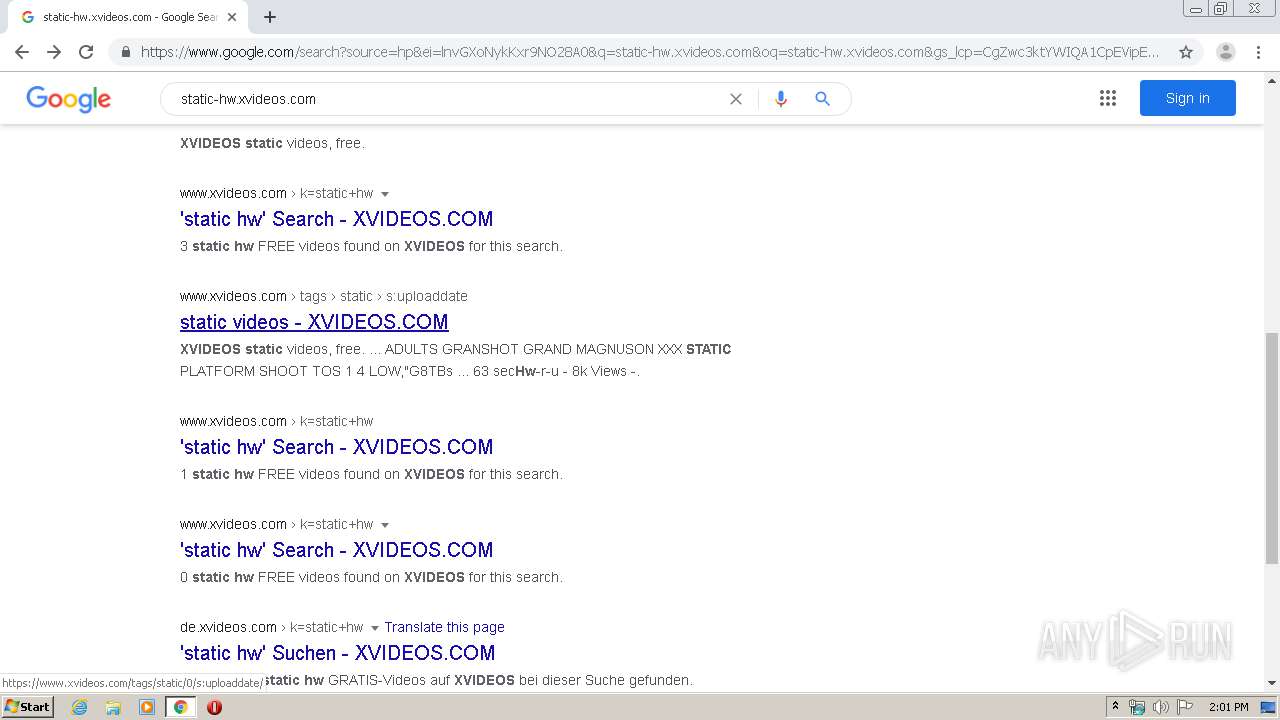The image size is (1280, 720).
Task: View site security padlock info
Action: pyautogui.click(x=125, y=52)
